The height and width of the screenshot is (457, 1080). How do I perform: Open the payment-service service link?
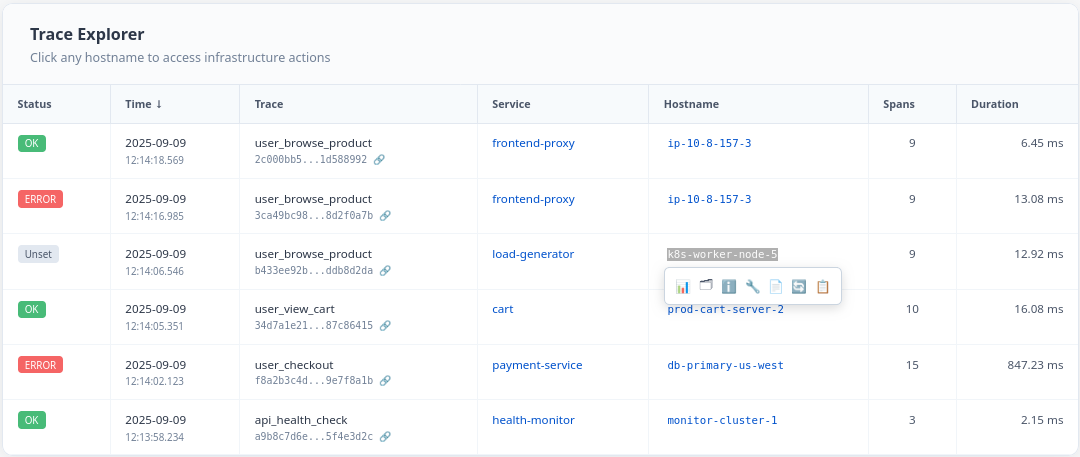[537, 365]
